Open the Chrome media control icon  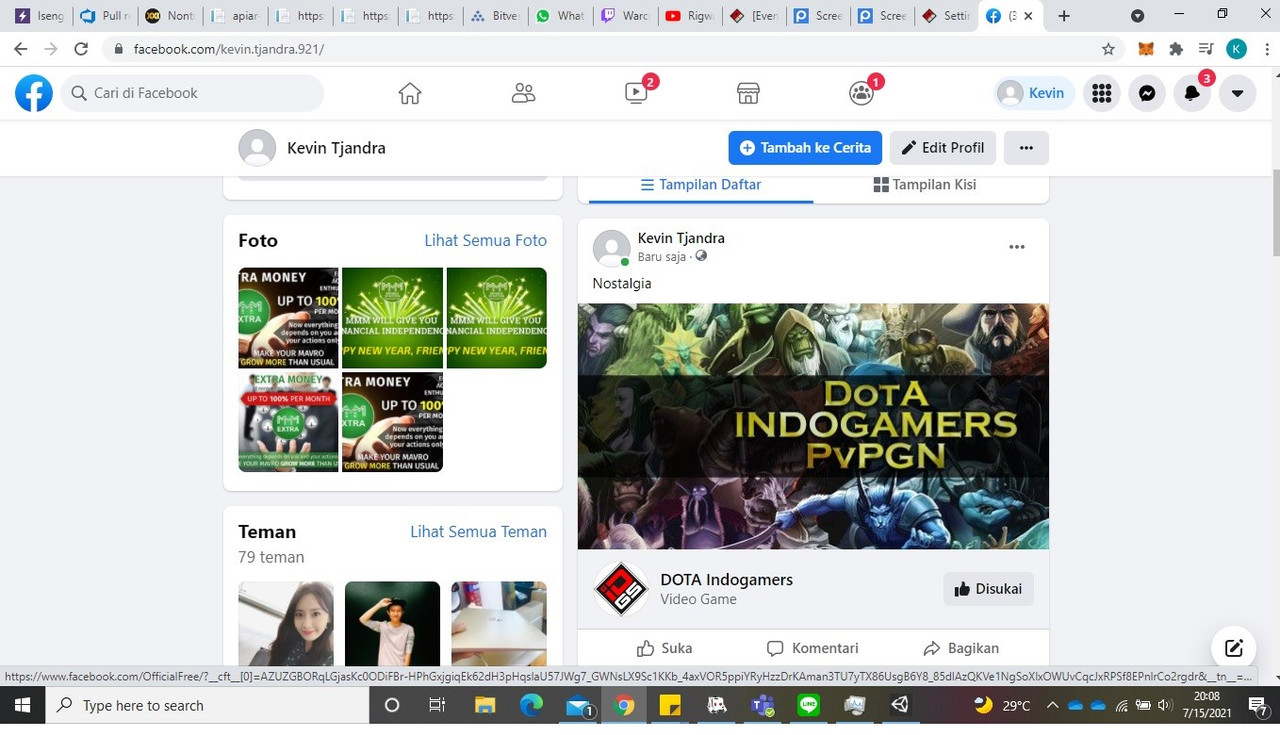click(x=1206, y=48)
